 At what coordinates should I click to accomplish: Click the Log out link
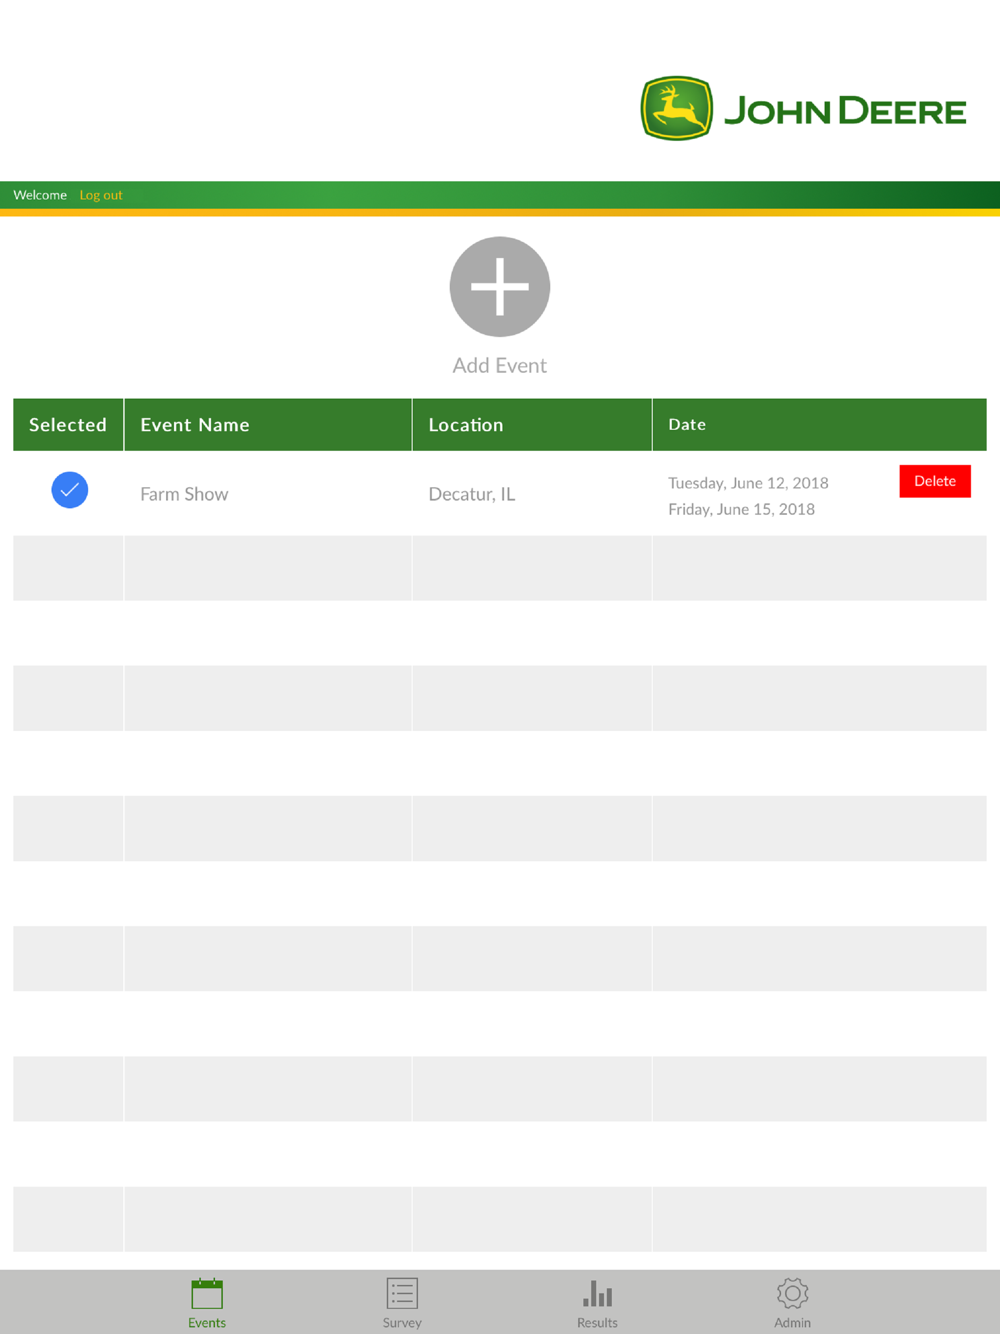101,195
